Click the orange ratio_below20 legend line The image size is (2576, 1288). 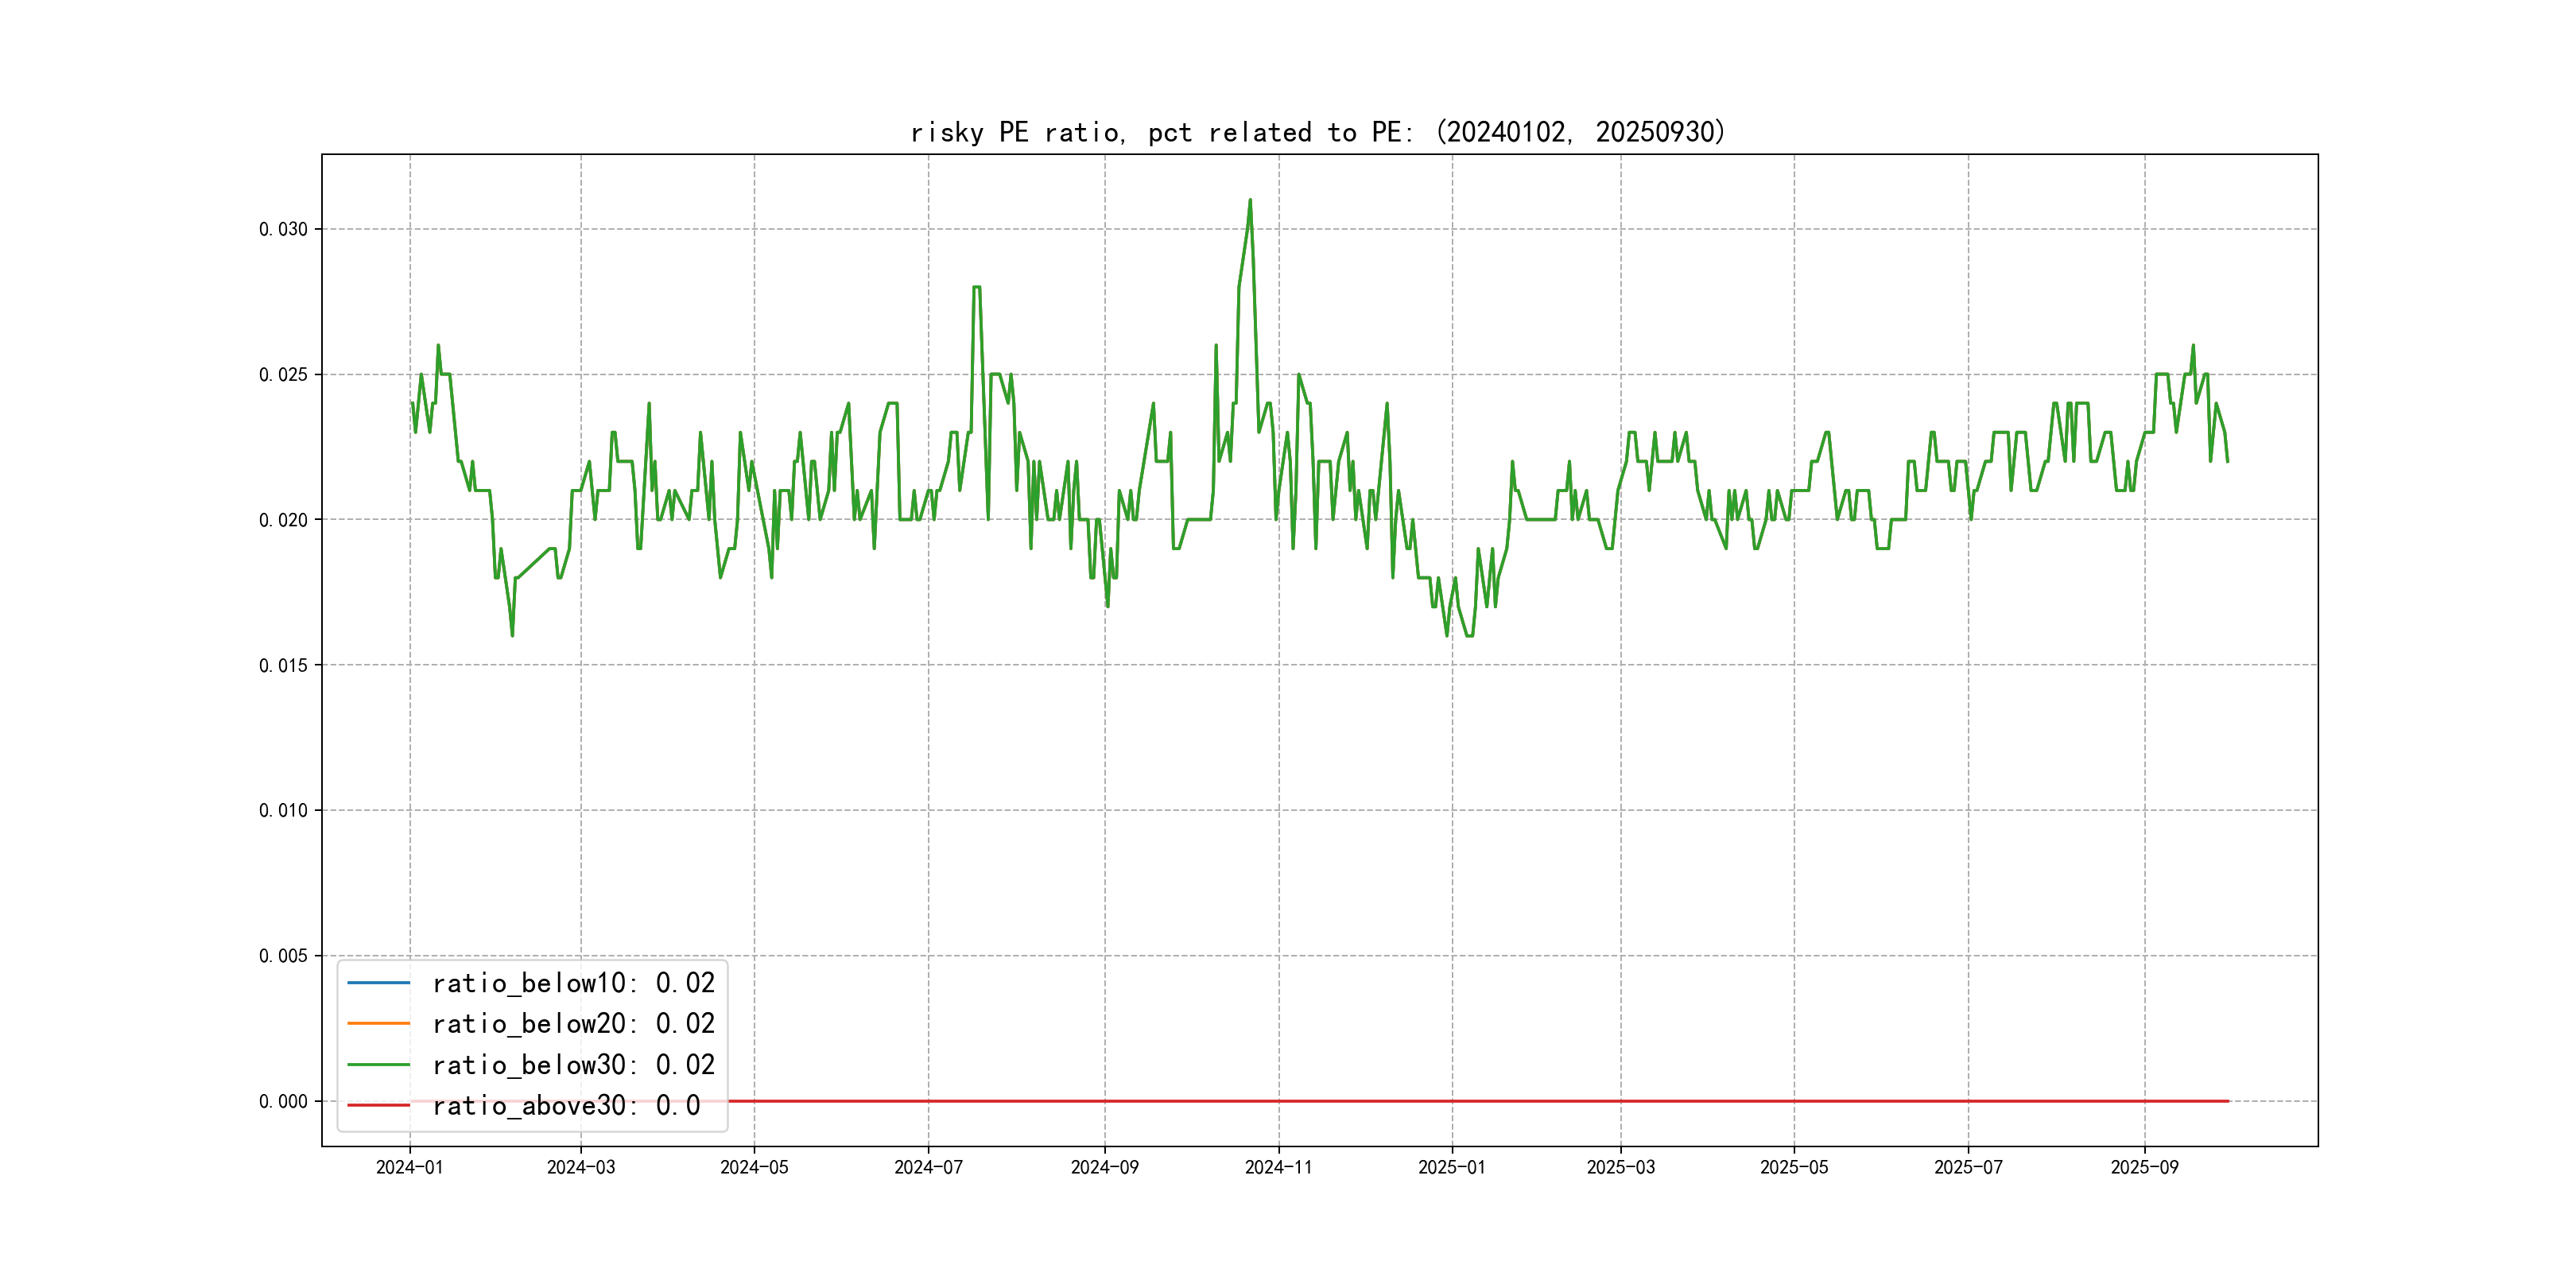coord(378,1024)
